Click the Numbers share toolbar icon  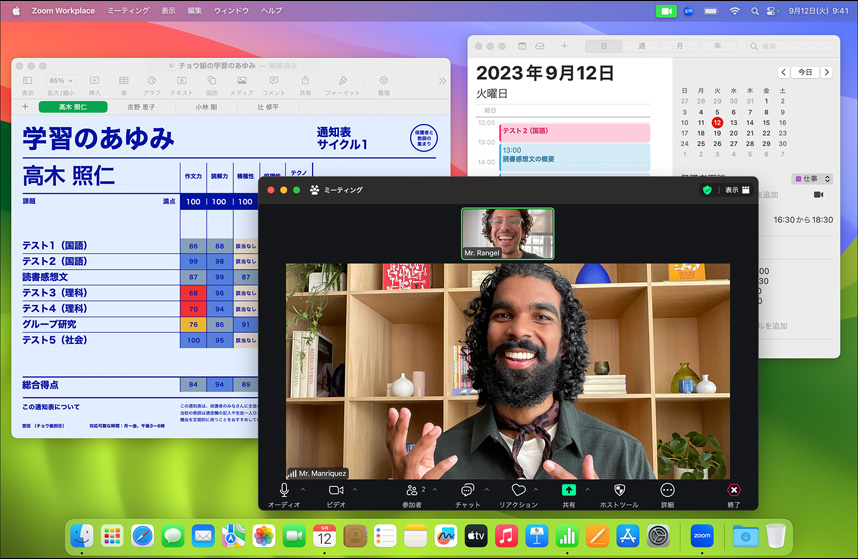tap(305, 80)
